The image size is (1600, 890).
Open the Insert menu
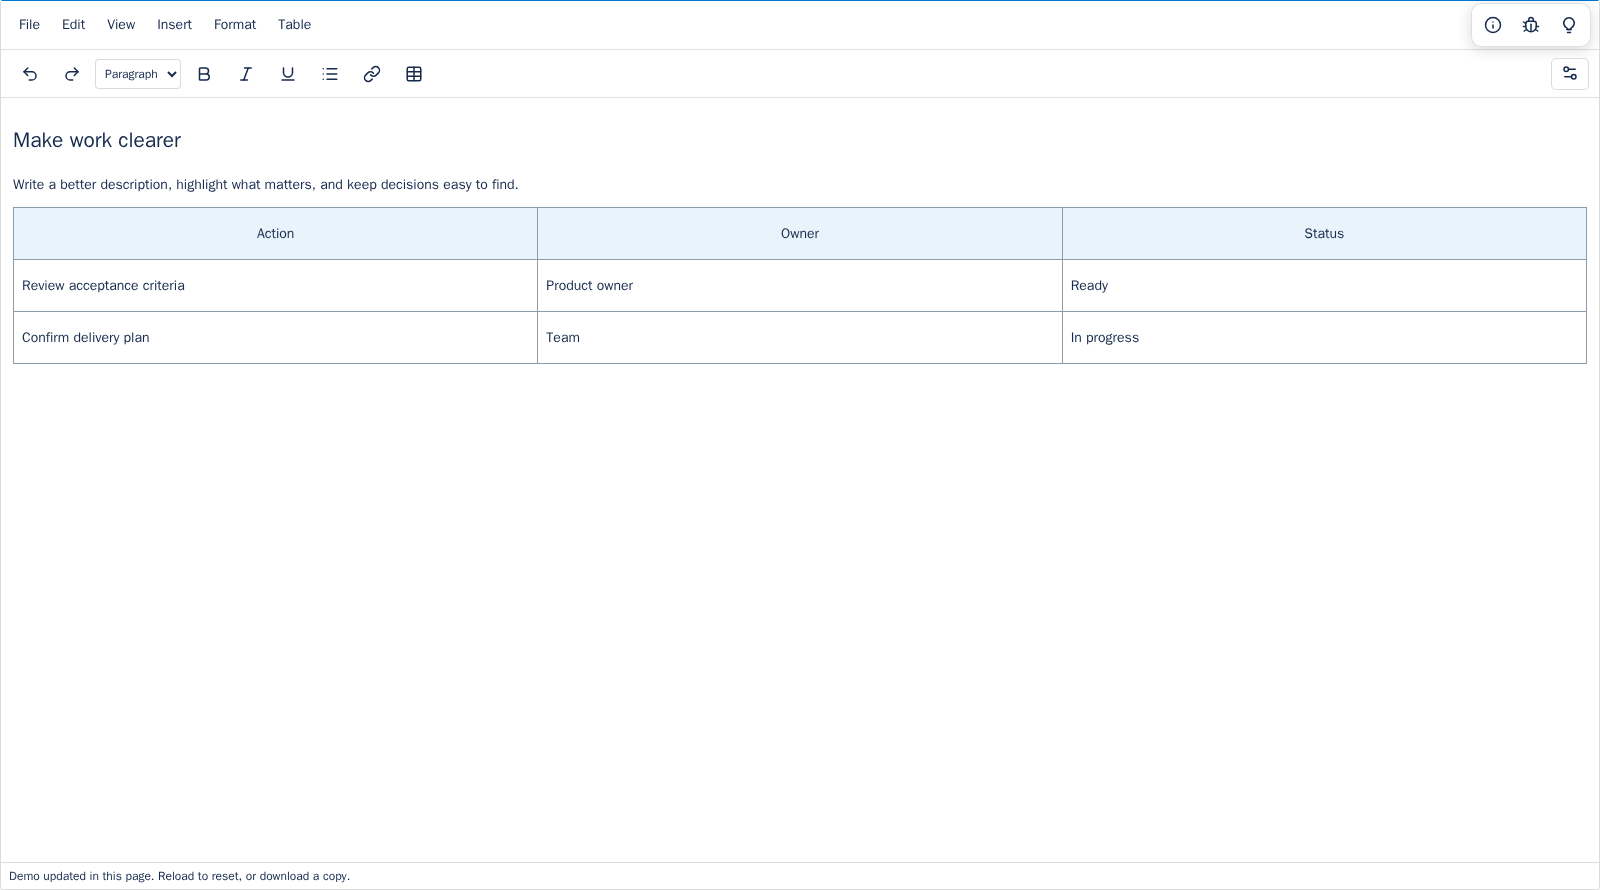click(174, 24)
